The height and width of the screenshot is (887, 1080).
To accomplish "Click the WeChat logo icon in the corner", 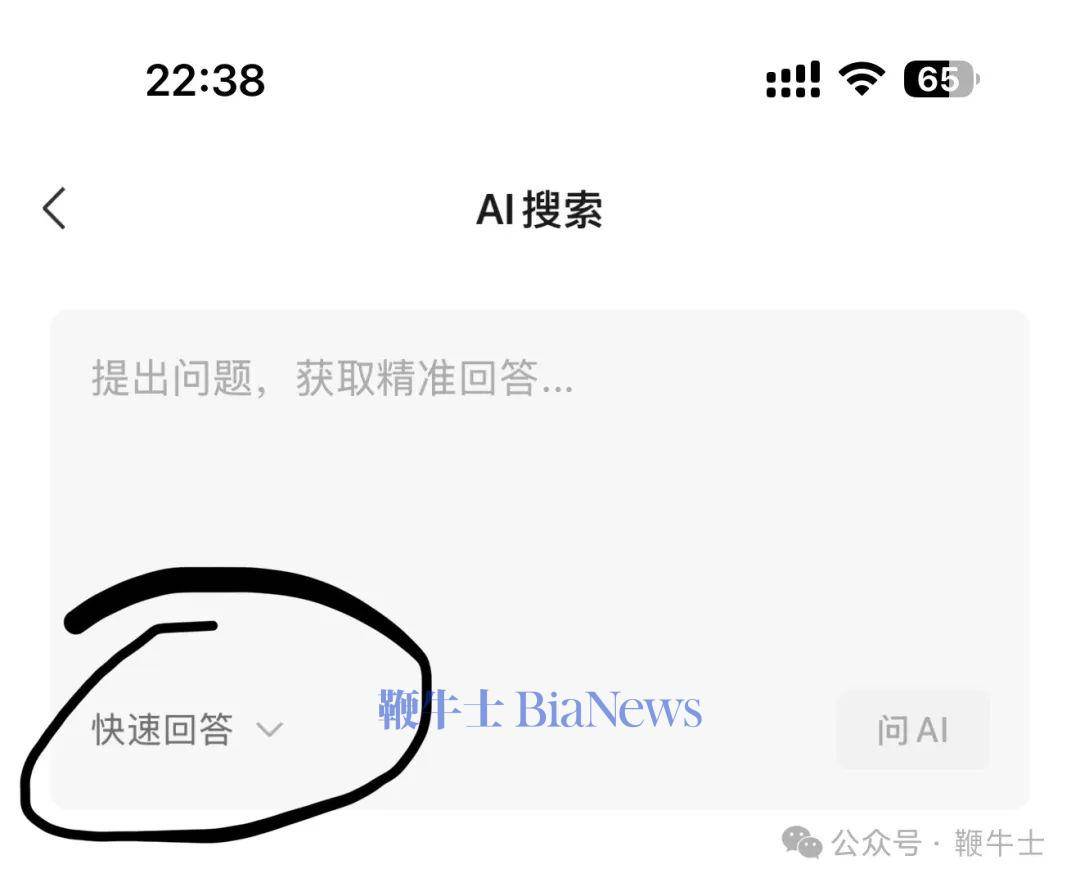I will click(802, 842).
